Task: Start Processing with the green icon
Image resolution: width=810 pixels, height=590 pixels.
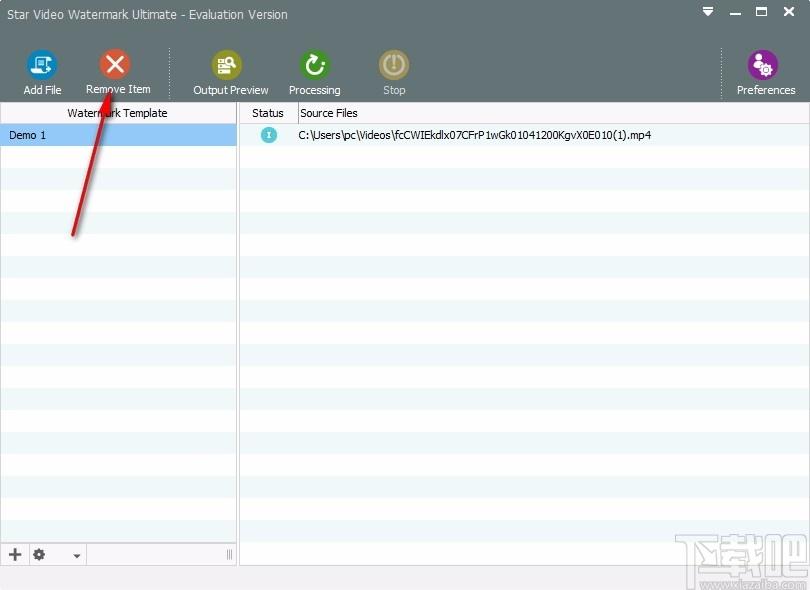Action: point(315,65)
